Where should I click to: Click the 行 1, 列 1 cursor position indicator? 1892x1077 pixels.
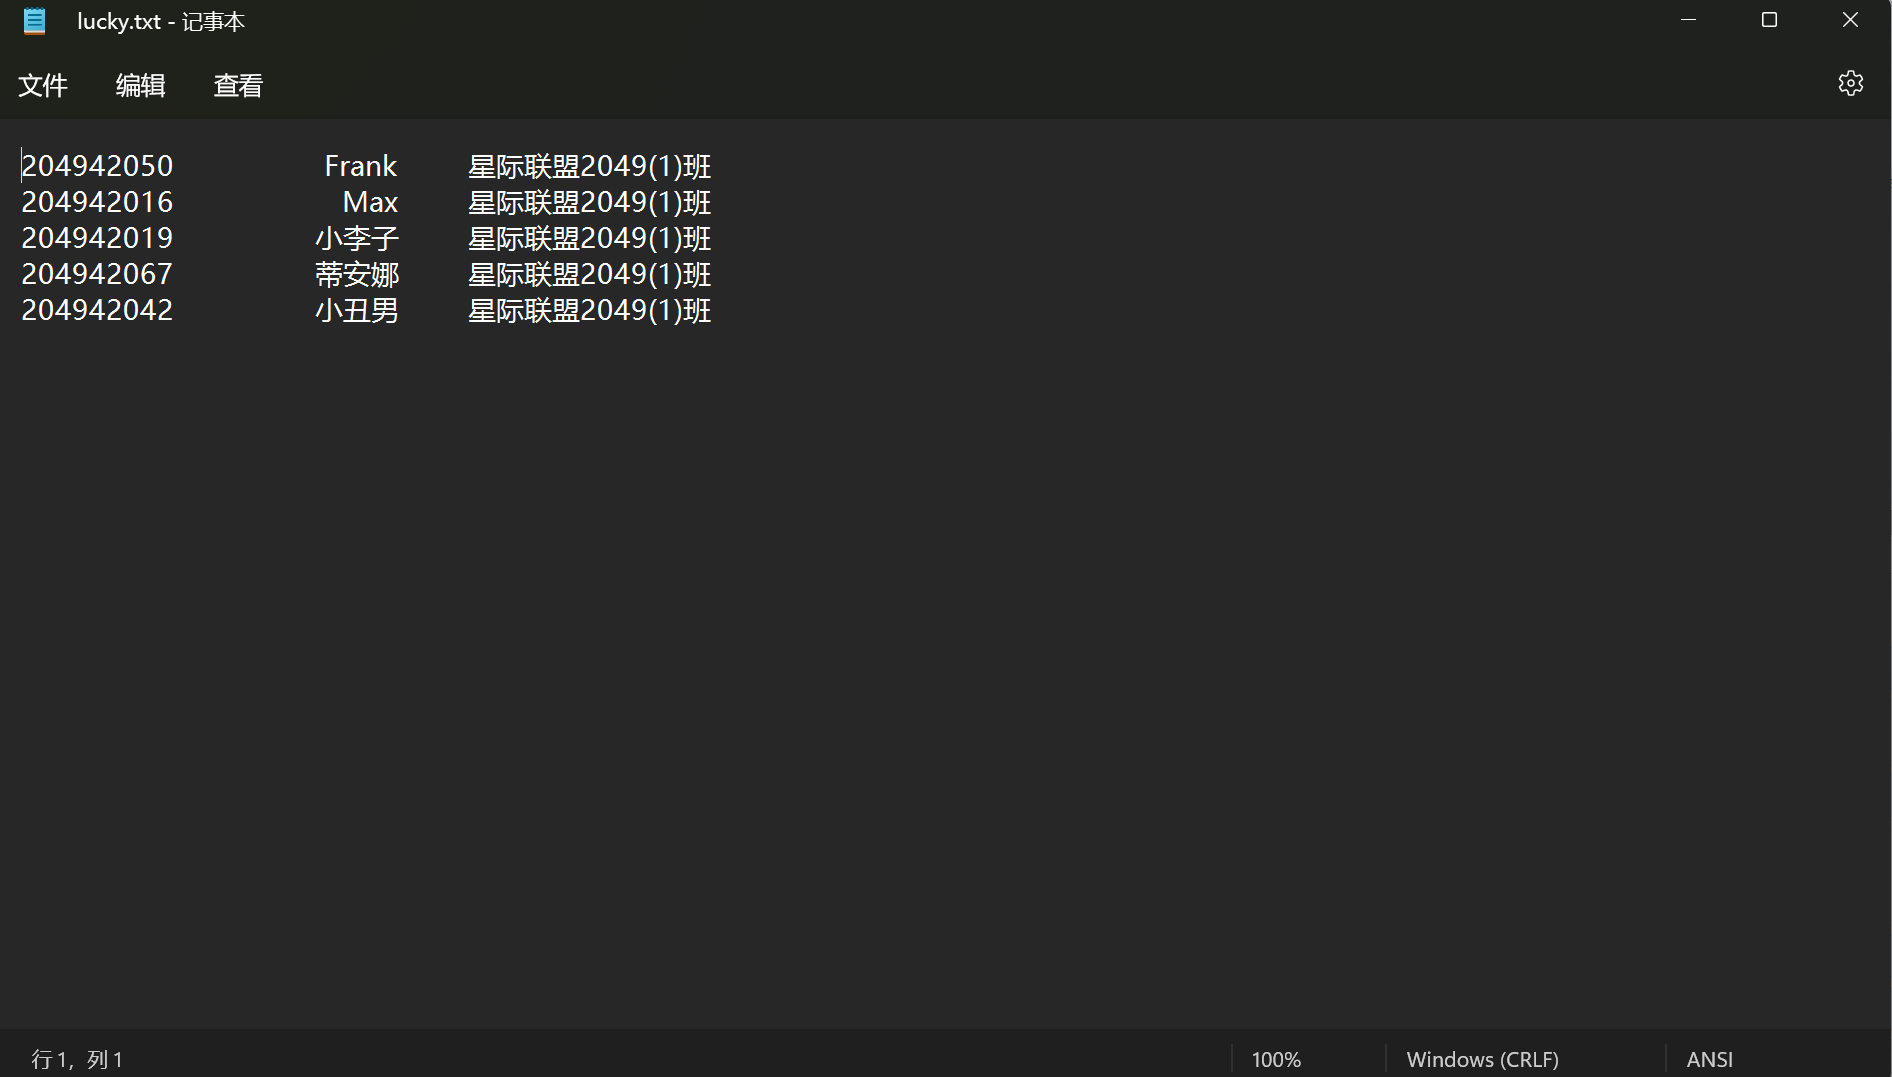tap(77, 1059)
